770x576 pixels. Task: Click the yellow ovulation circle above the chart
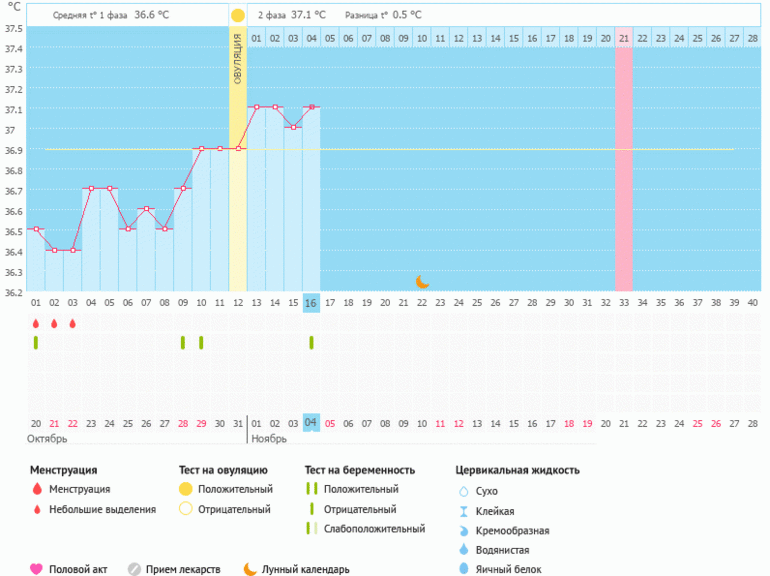coord(237,15)
